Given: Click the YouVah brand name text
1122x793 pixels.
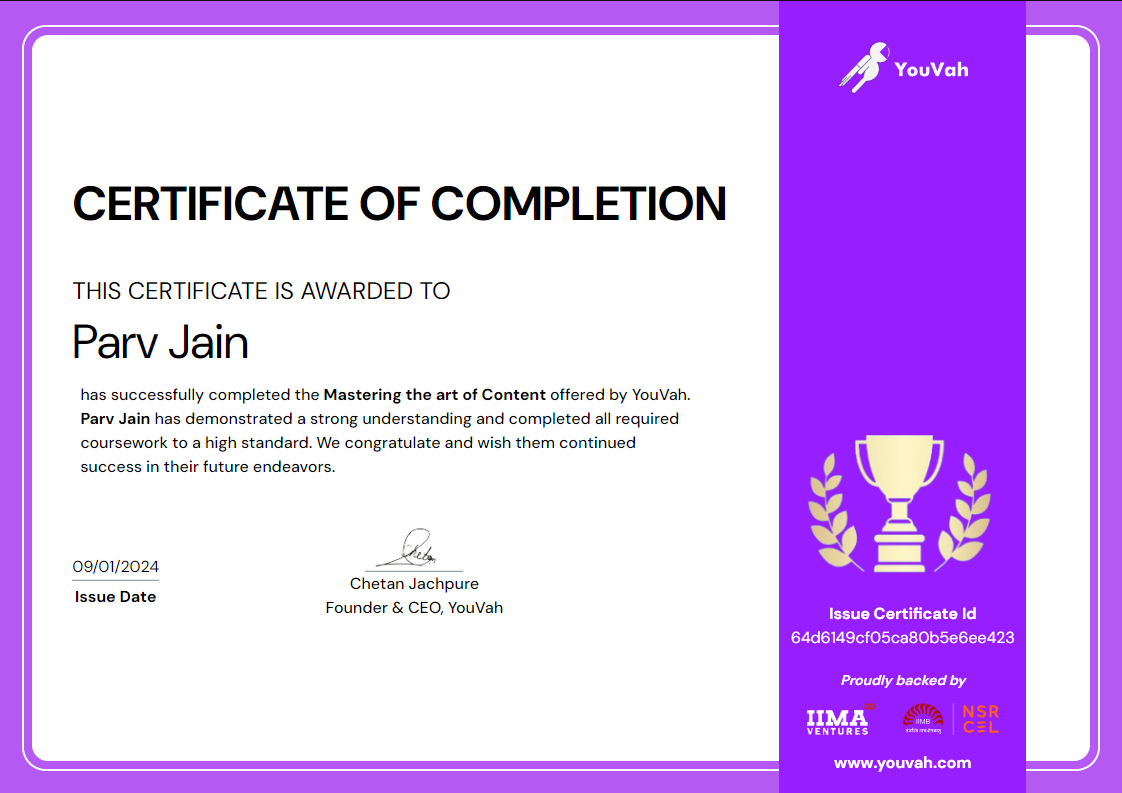Looking at the screenshot, I should (x=931, y=69).
